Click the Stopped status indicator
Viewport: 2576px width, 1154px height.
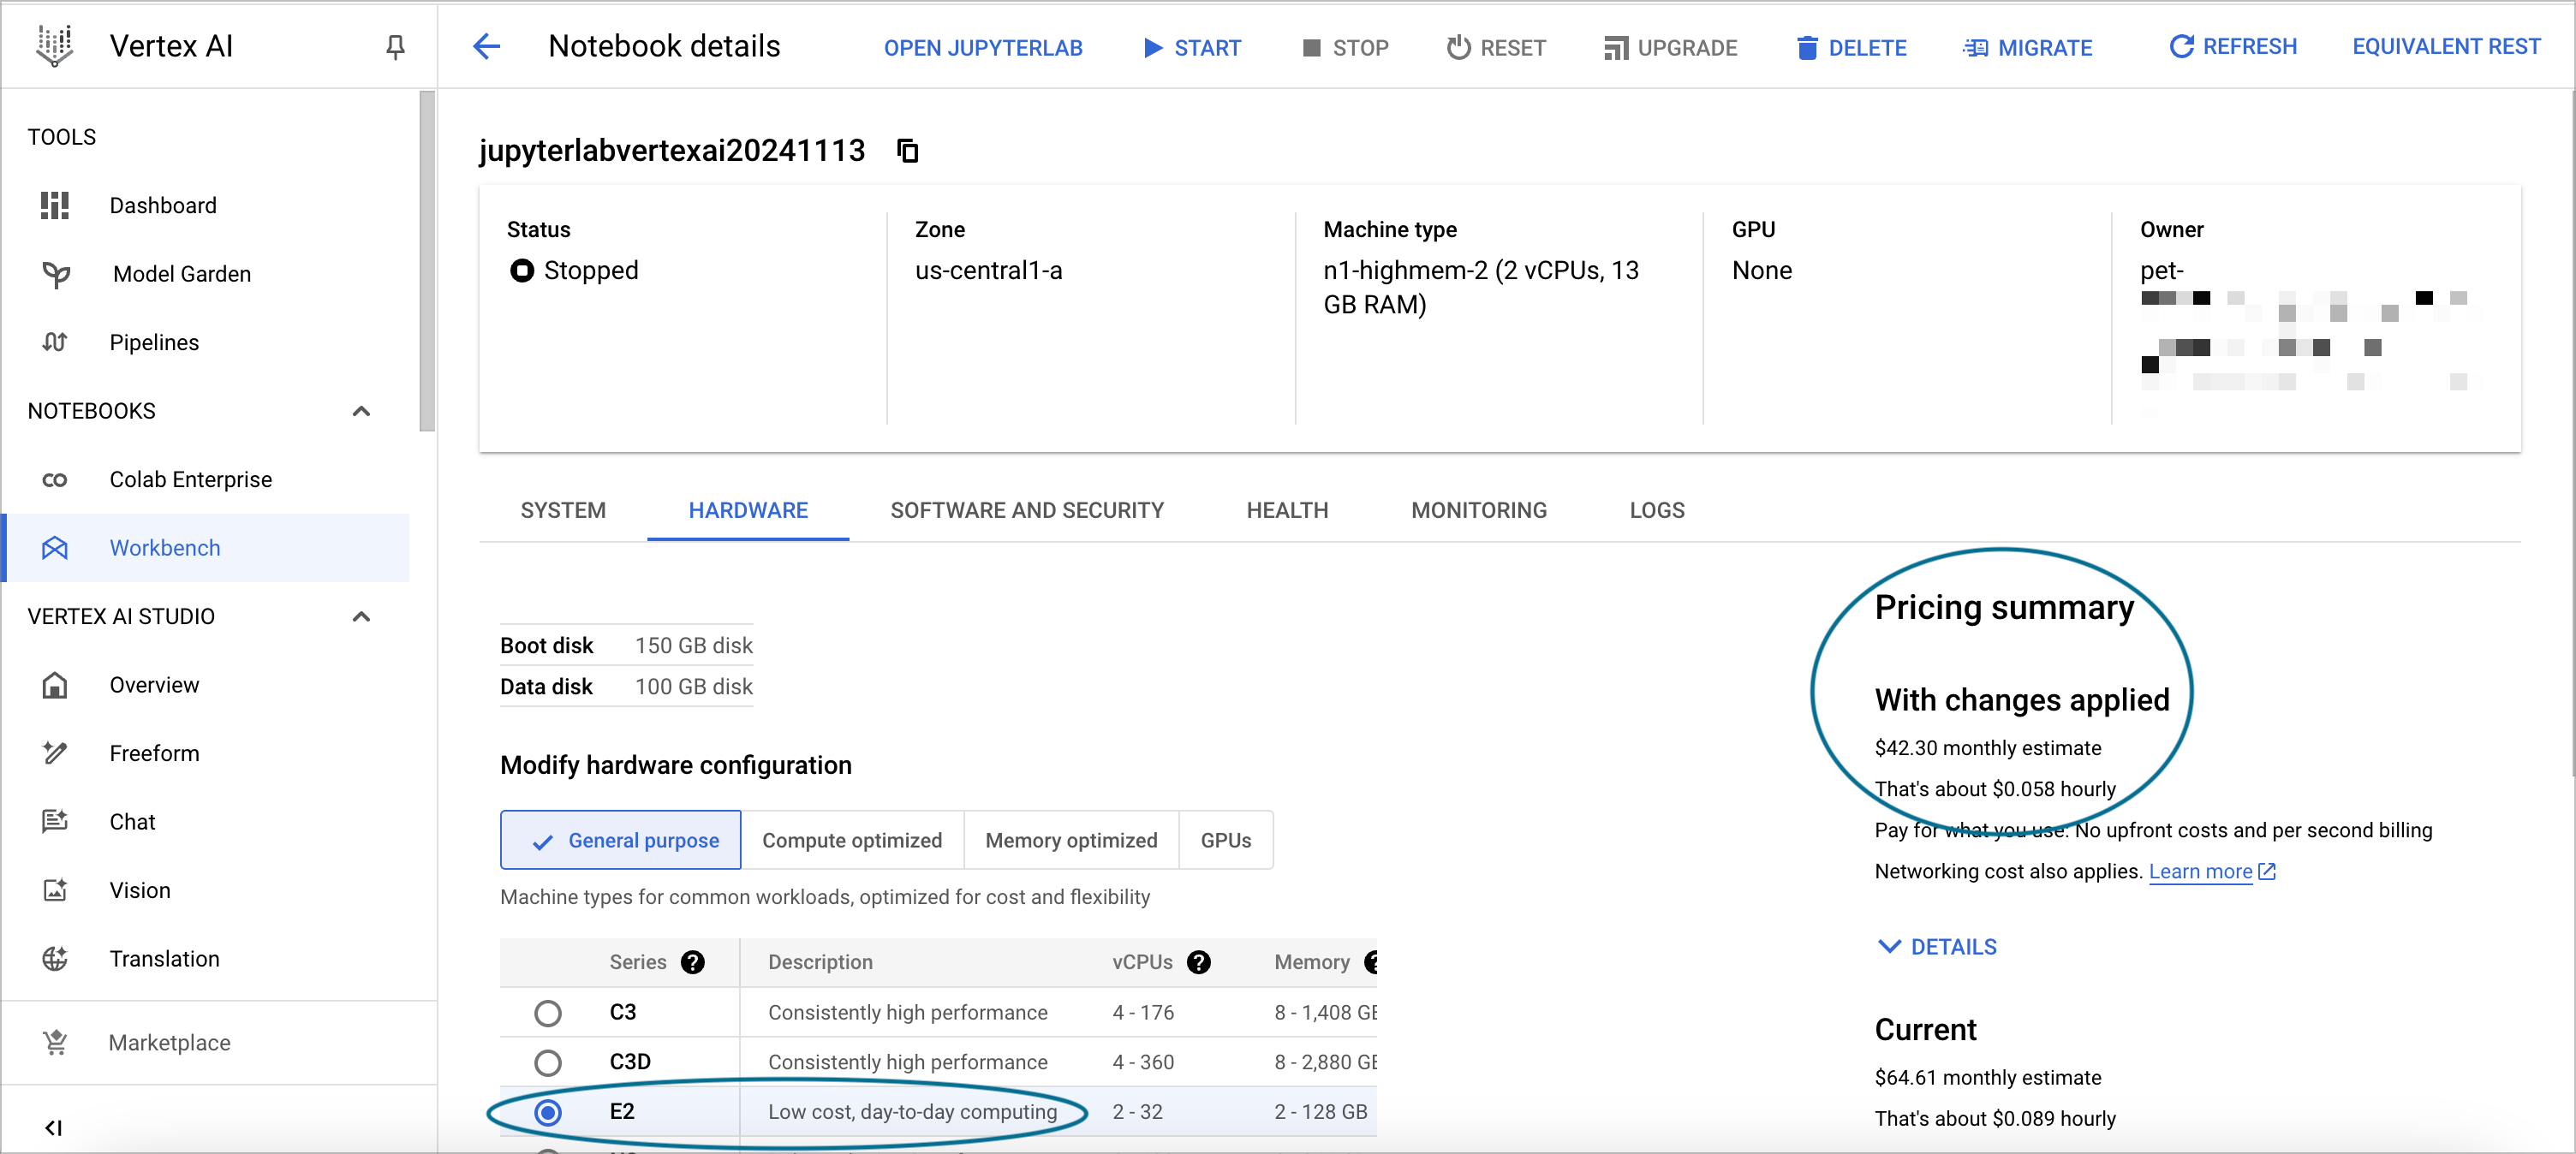573,270
